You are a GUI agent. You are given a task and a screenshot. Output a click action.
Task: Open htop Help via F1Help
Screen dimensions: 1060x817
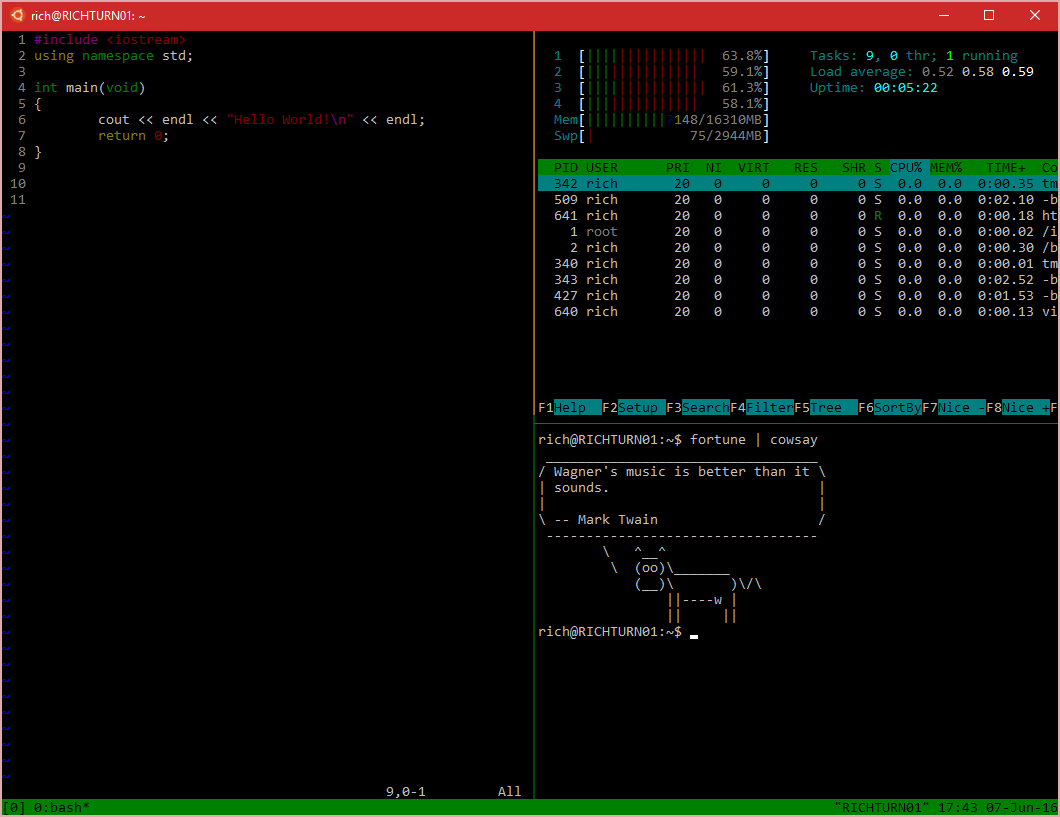[571, 407]
